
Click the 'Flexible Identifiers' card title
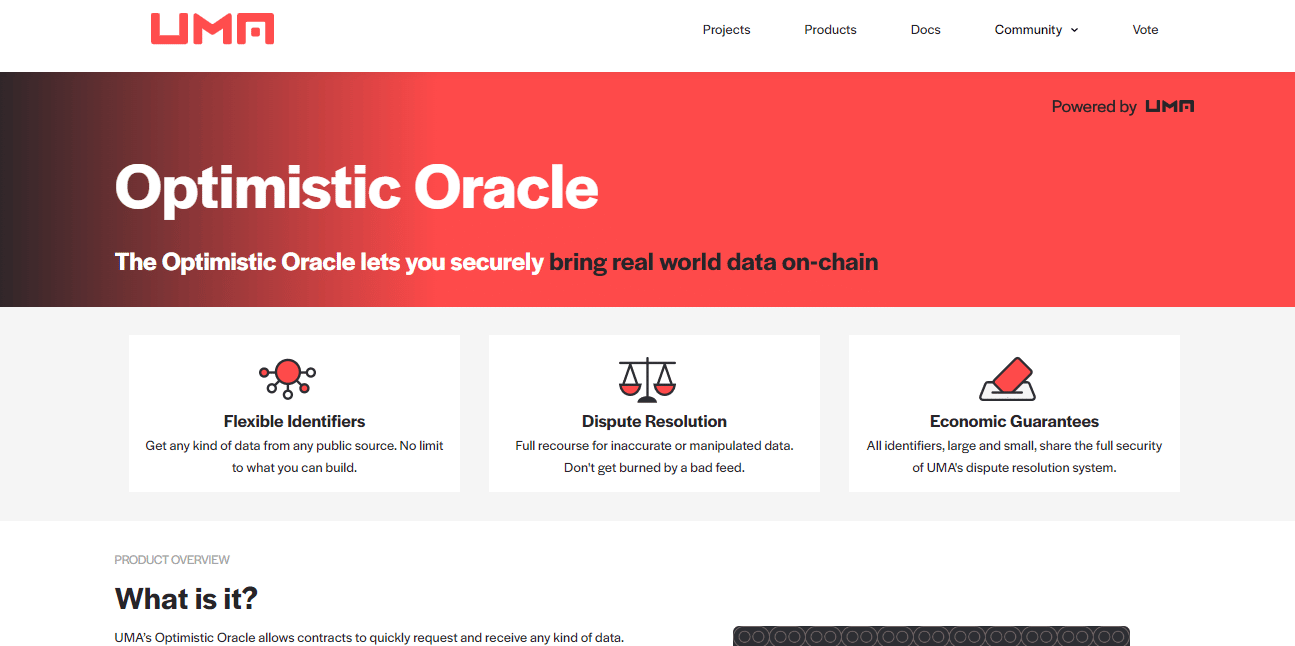point(294,421)
